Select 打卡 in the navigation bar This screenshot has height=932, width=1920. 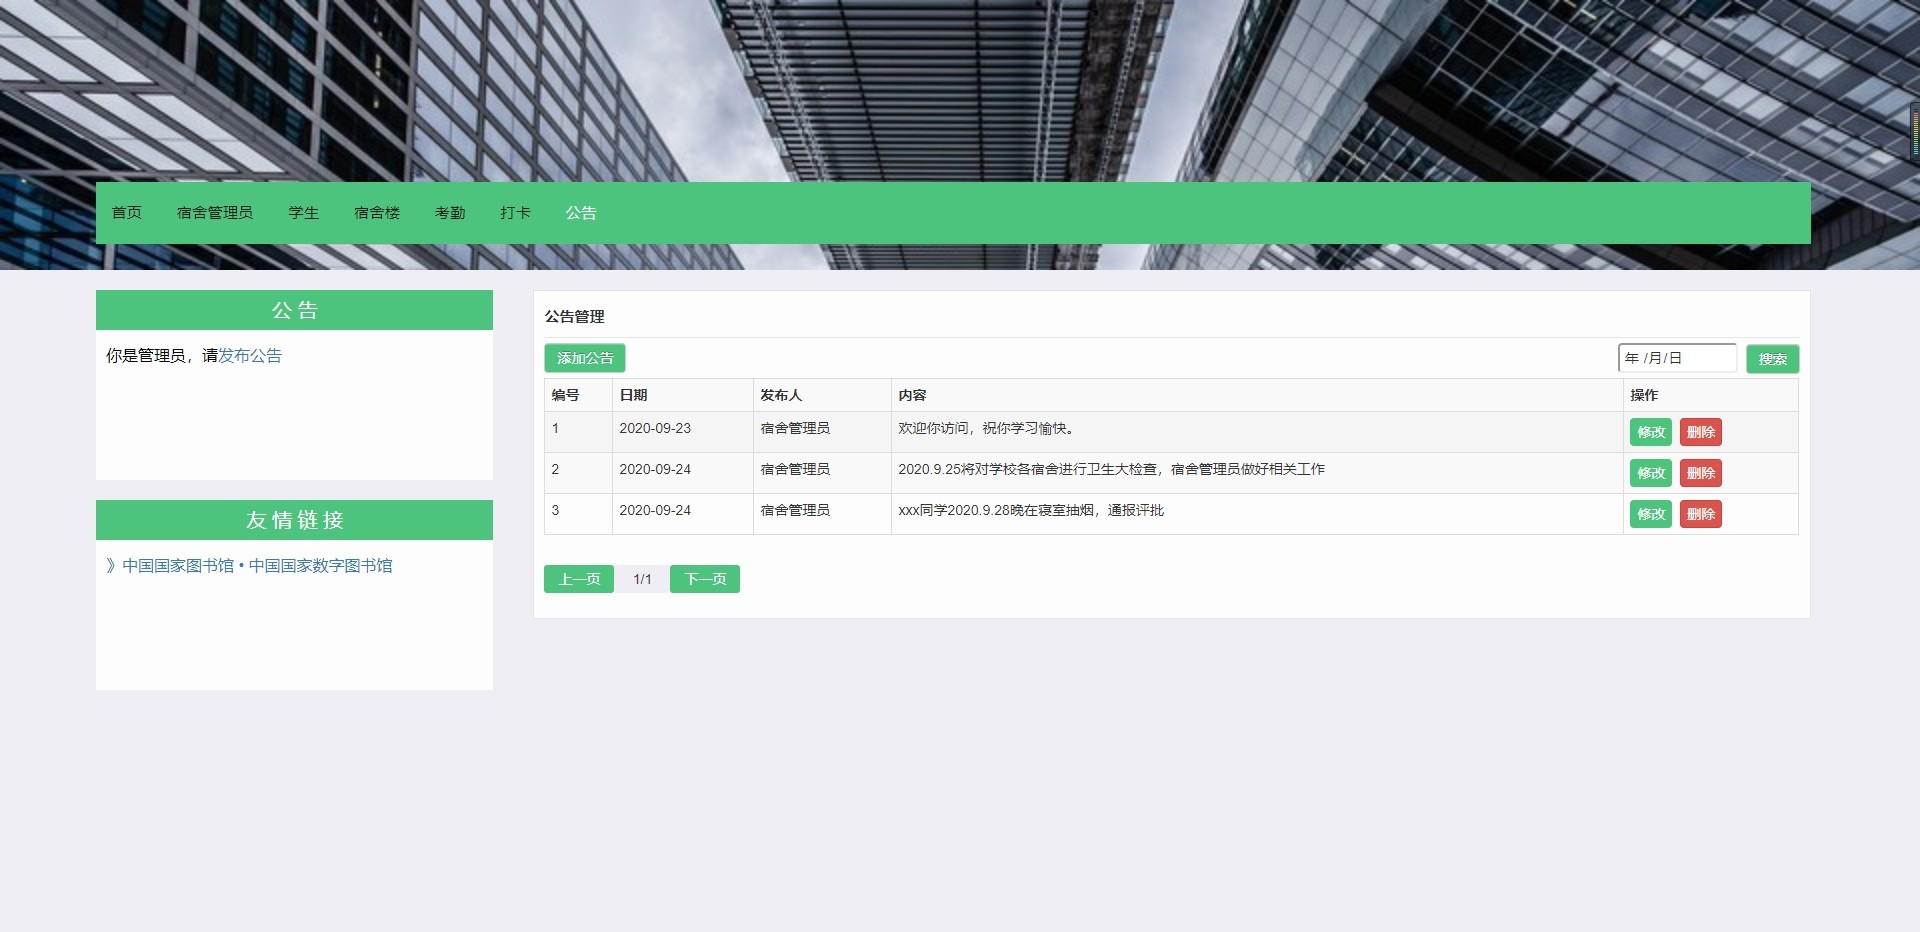[516, 213]
